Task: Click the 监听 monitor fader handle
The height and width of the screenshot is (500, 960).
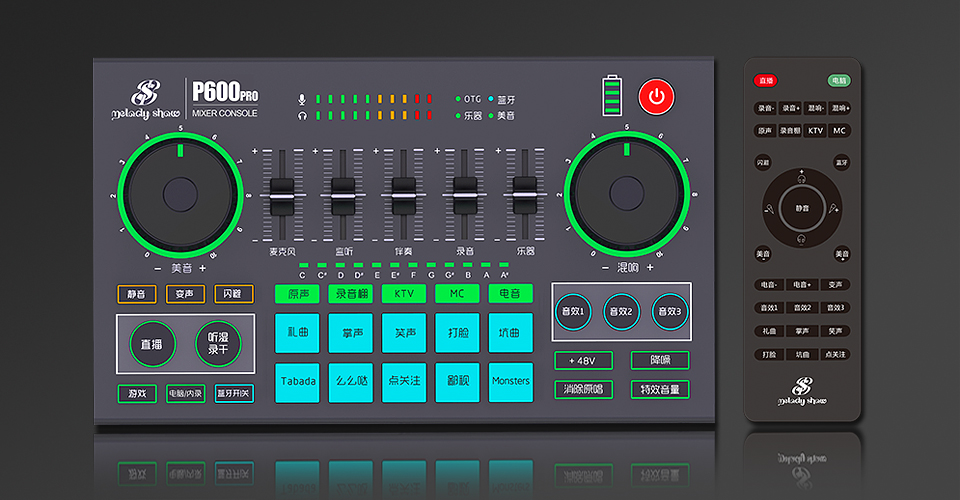Action: point(343,196)
